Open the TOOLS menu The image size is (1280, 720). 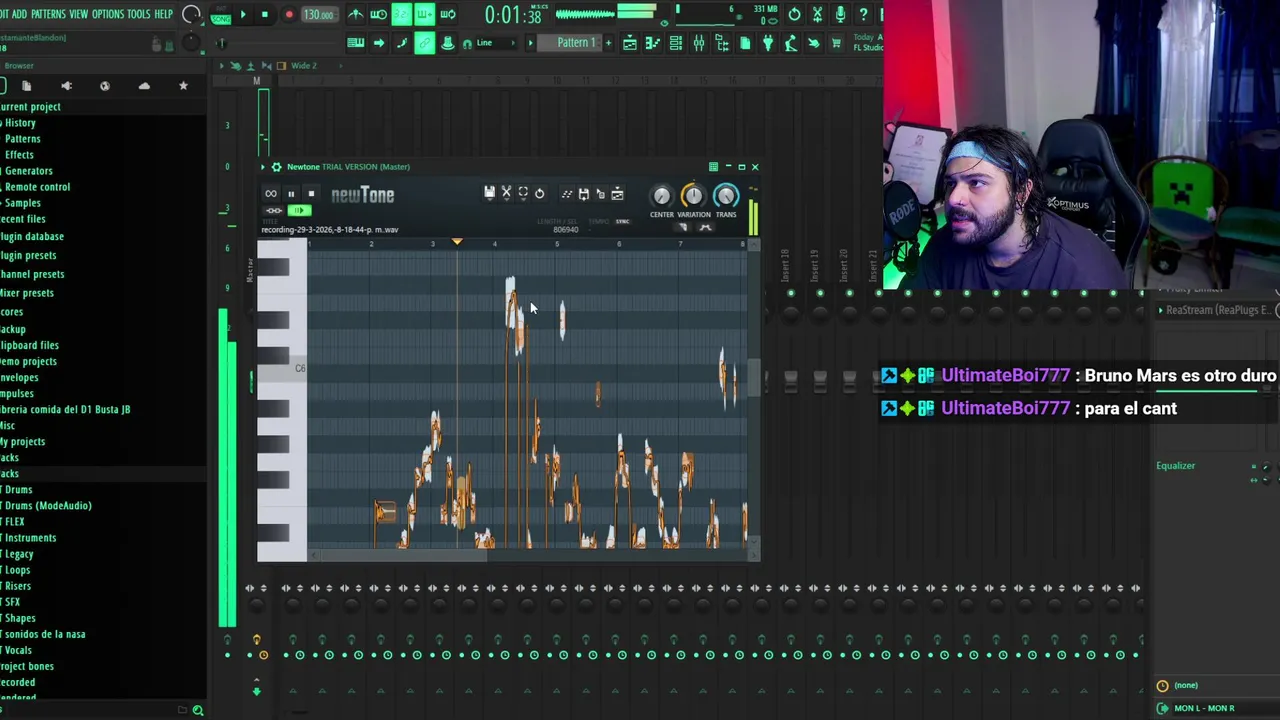(139, 14)
